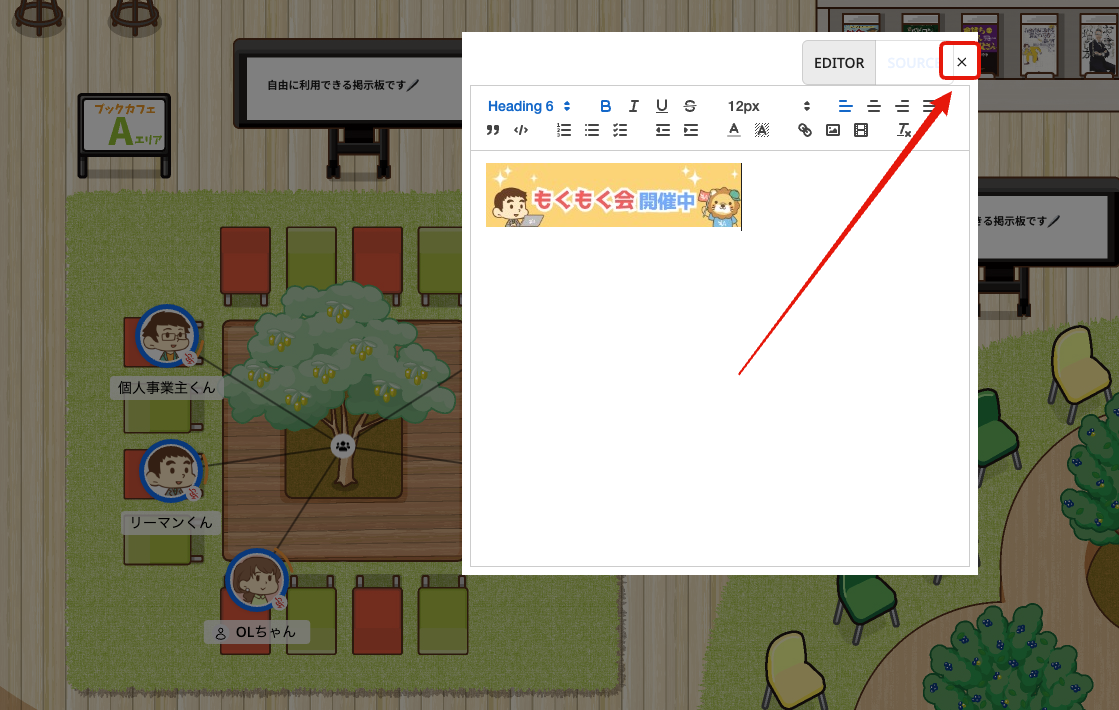Insert a hyperlink
The width and height of the screenshot is (1119, 710).
(804, 130)
